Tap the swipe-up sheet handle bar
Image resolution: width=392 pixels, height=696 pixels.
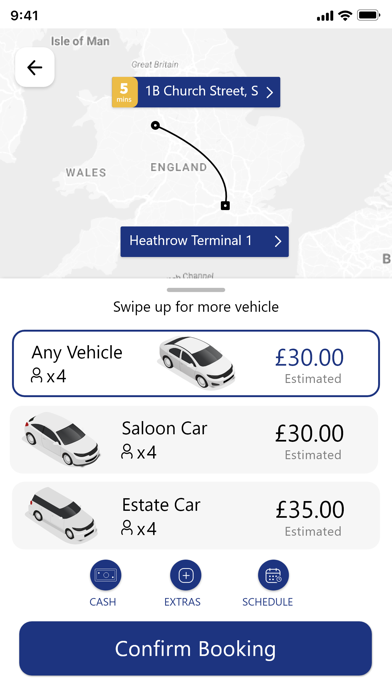click(196, 290)
